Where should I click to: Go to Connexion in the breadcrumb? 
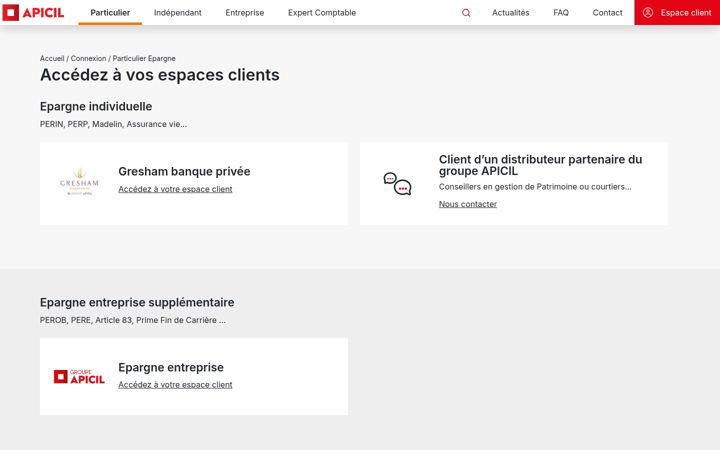click(88, 58)
